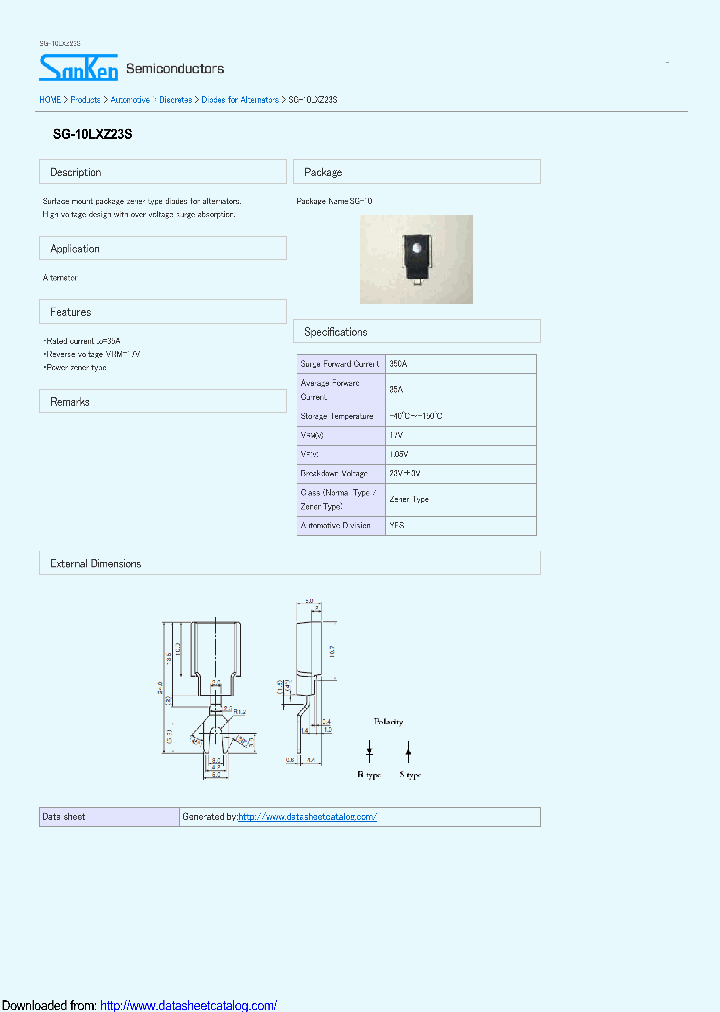The width and height of the screenshot is (720, 1012).
Task: Select the Application section heading
Action: pyautogui.click(x=163, y=248)
